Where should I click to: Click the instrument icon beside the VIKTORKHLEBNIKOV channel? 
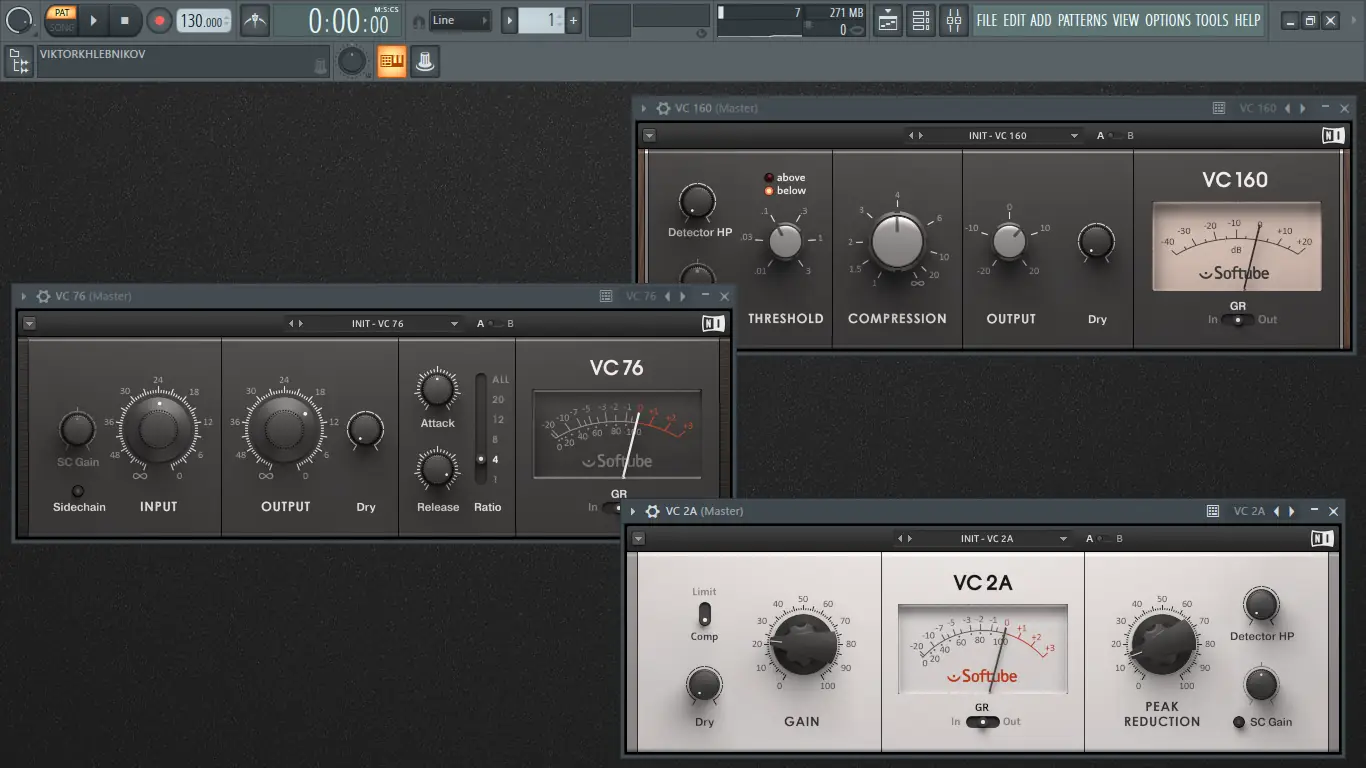point(424,61)
